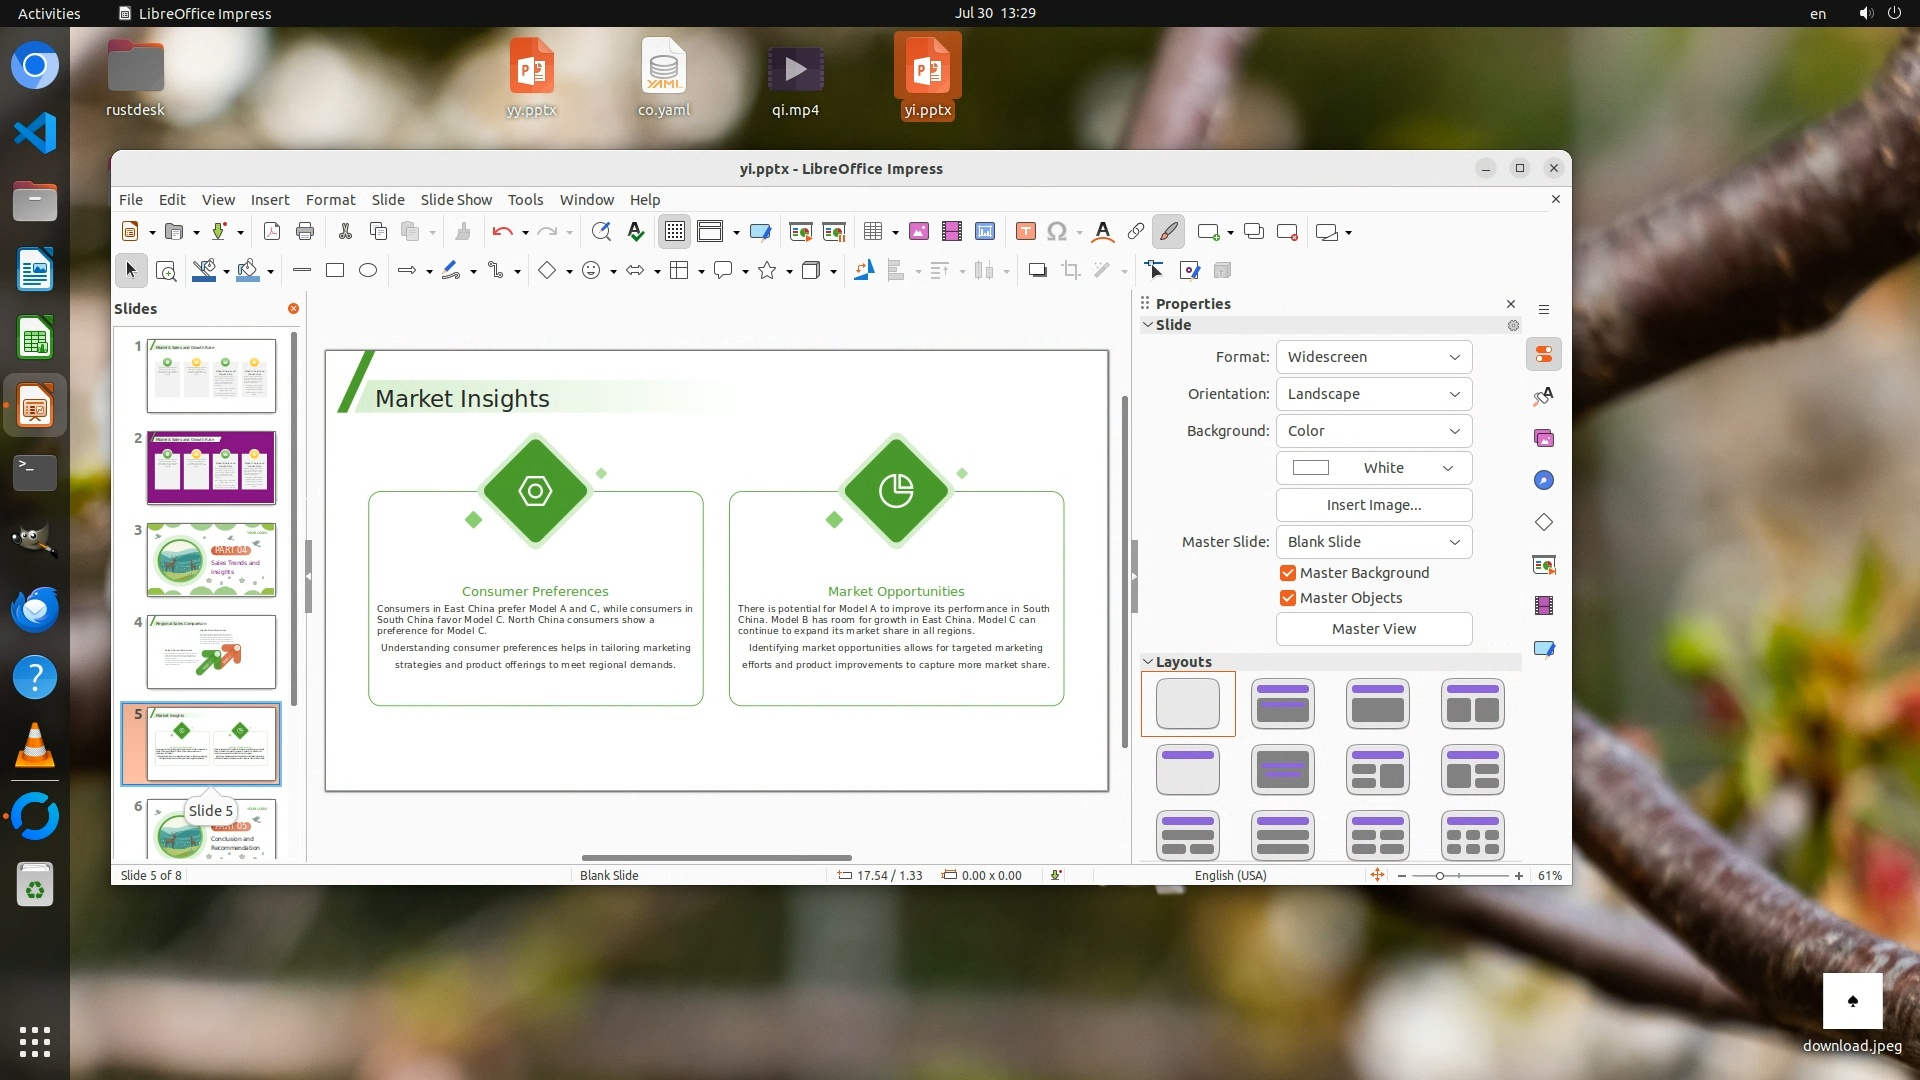
Task: Click the Master View button
Action: [x=1373, y=629]
